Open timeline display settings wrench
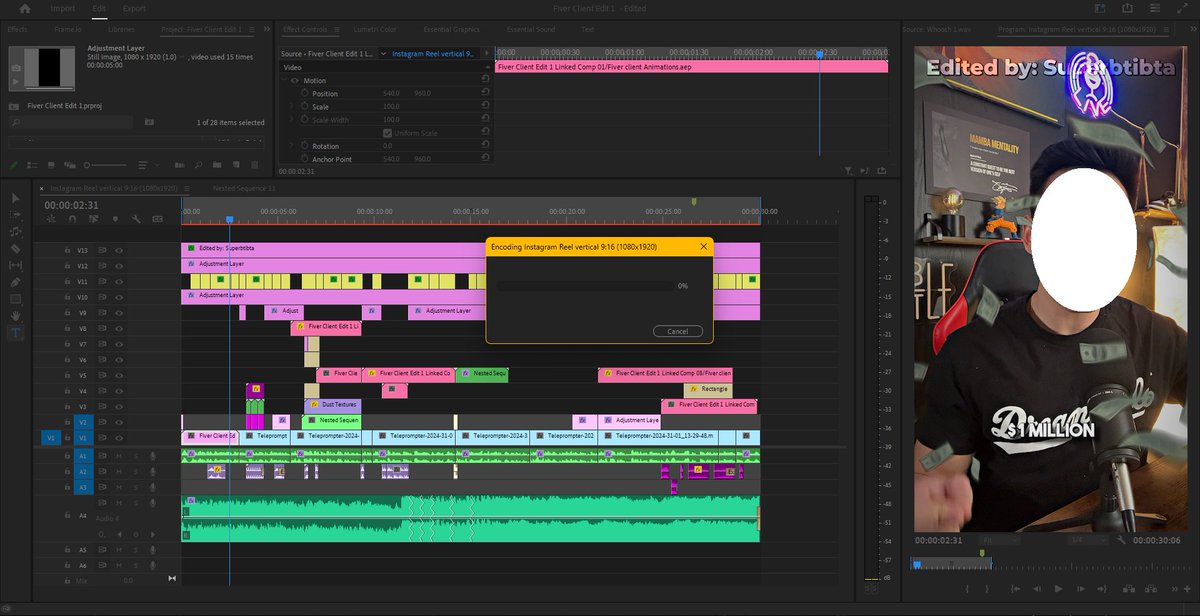 coord(136,219)
